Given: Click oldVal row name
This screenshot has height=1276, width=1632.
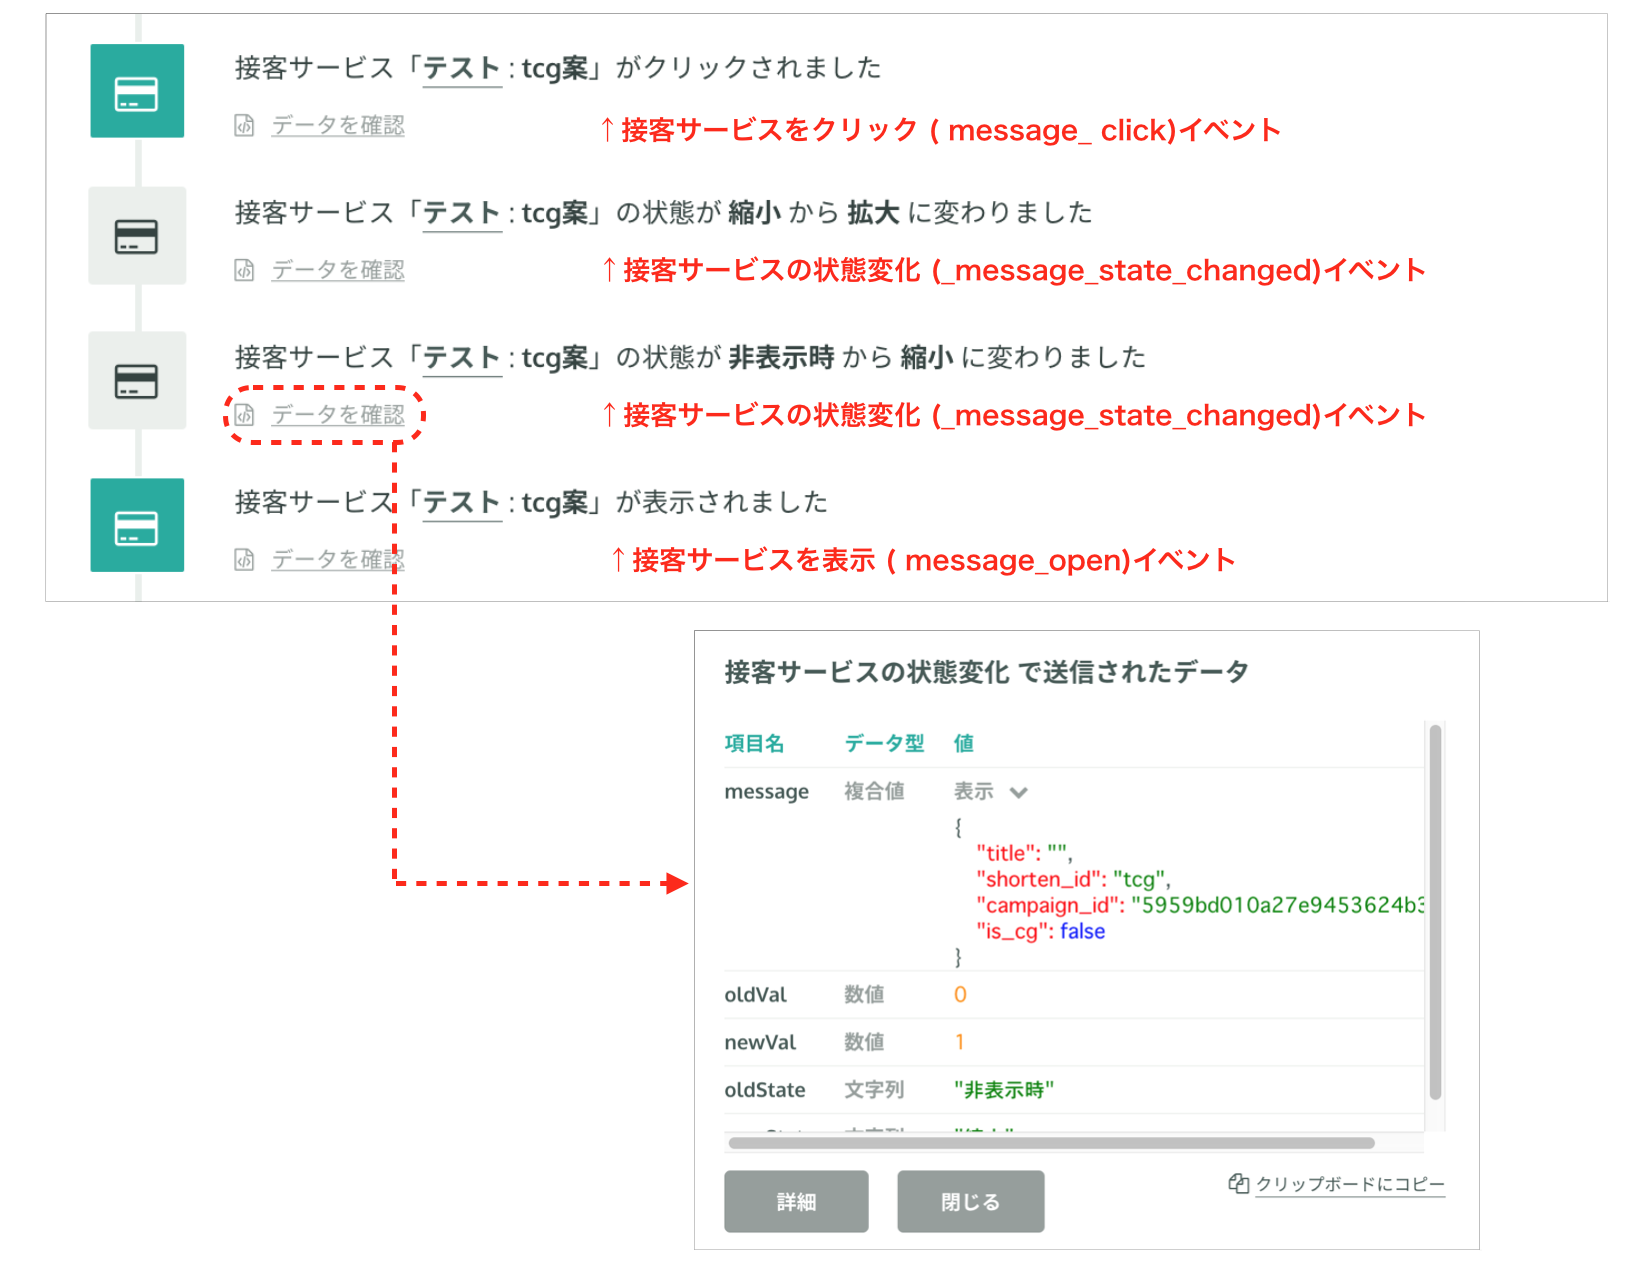Looking at the screenshot, I should pos(755,995).
